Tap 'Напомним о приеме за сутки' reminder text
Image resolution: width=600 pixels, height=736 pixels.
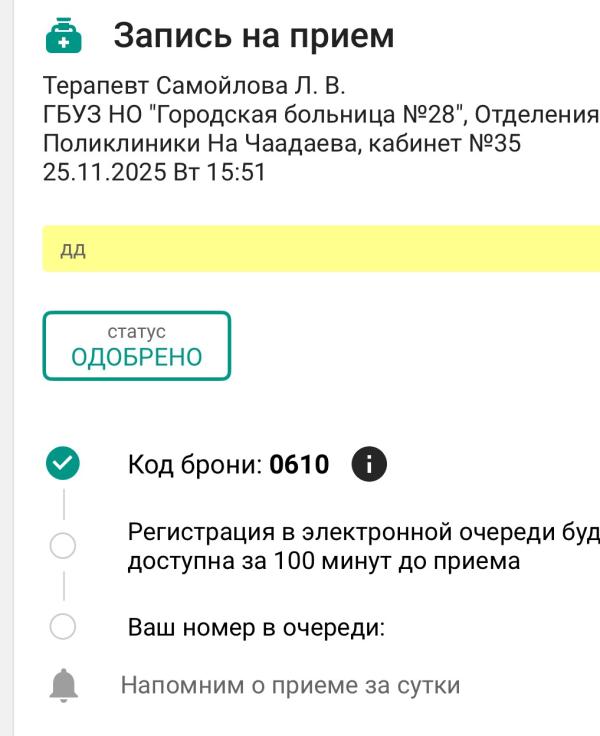click(290, 686)
